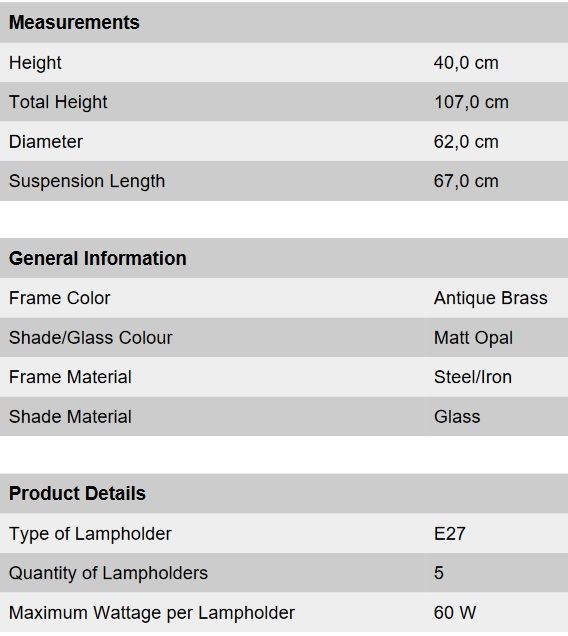Select the Frame Material row
Viewport: 568px width, 636px height.
coord(284,377)
